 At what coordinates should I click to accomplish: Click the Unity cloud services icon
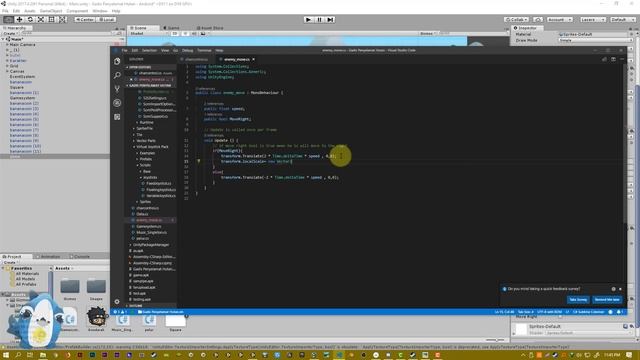pyautogui.click(x=538, y=19)
